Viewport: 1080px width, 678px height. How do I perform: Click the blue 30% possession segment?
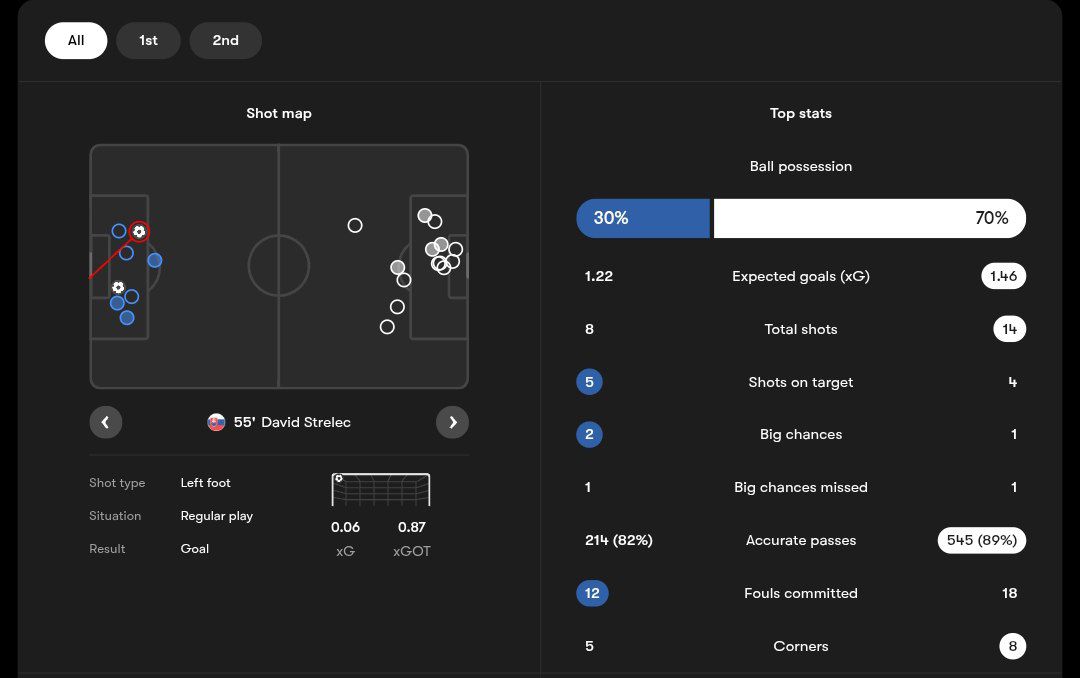[x=643, y=218]
